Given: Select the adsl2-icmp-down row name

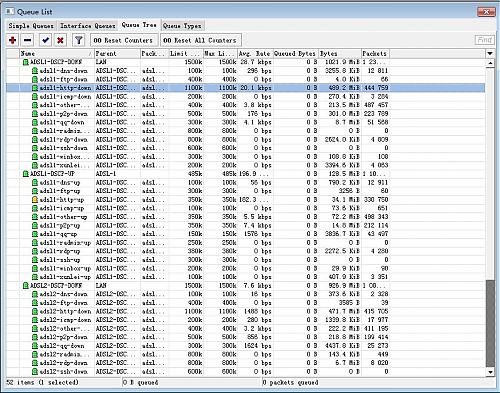Looking at the screenshot, I should pyautogui.click(x=65, y=320).
